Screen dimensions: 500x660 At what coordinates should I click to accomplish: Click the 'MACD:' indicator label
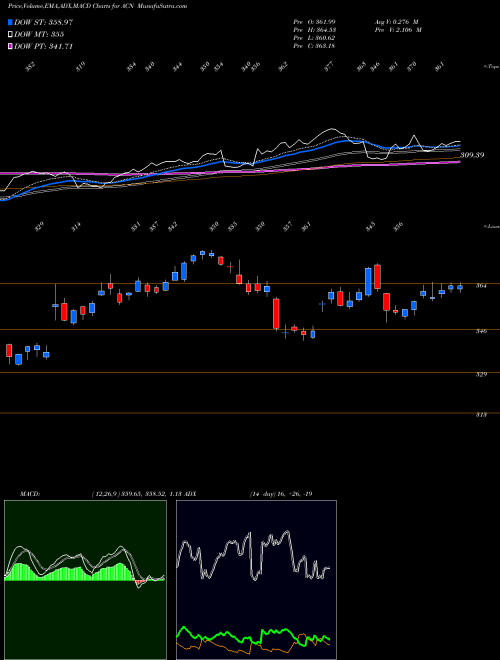click(x=29, y=494)
